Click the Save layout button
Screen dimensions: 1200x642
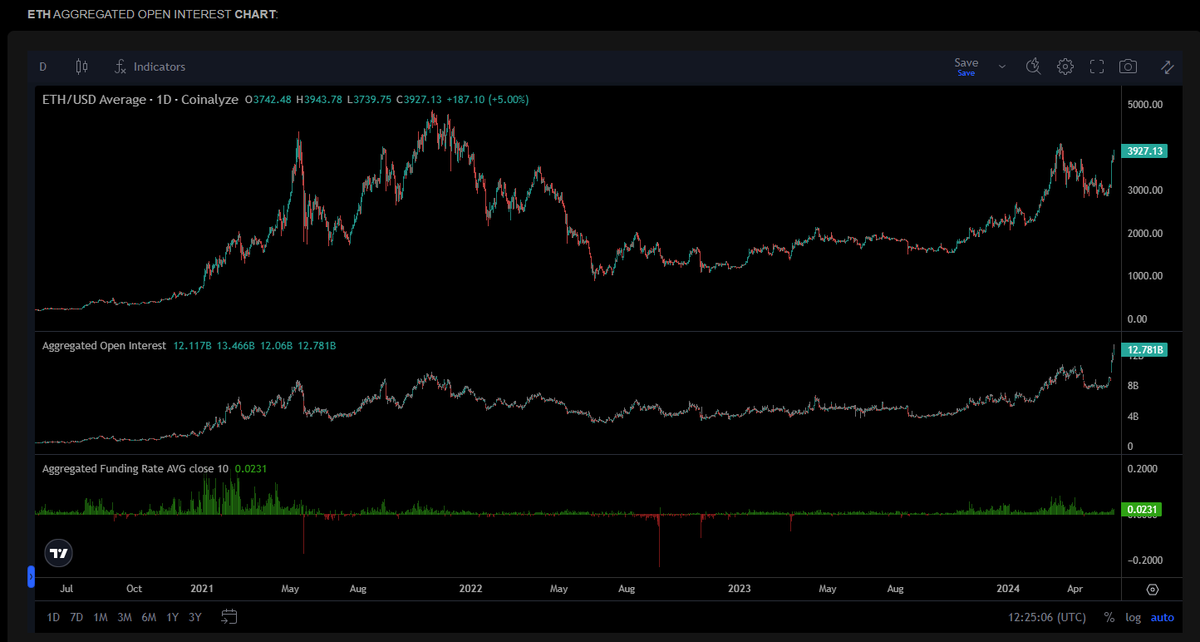[966, 66]
